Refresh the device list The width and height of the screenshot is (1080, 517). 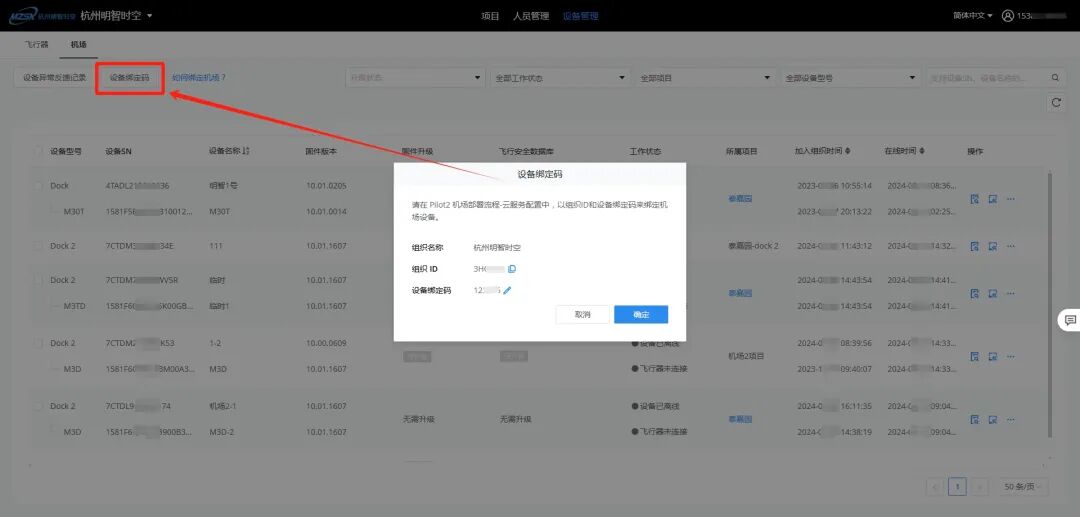tap(1056, 103)
